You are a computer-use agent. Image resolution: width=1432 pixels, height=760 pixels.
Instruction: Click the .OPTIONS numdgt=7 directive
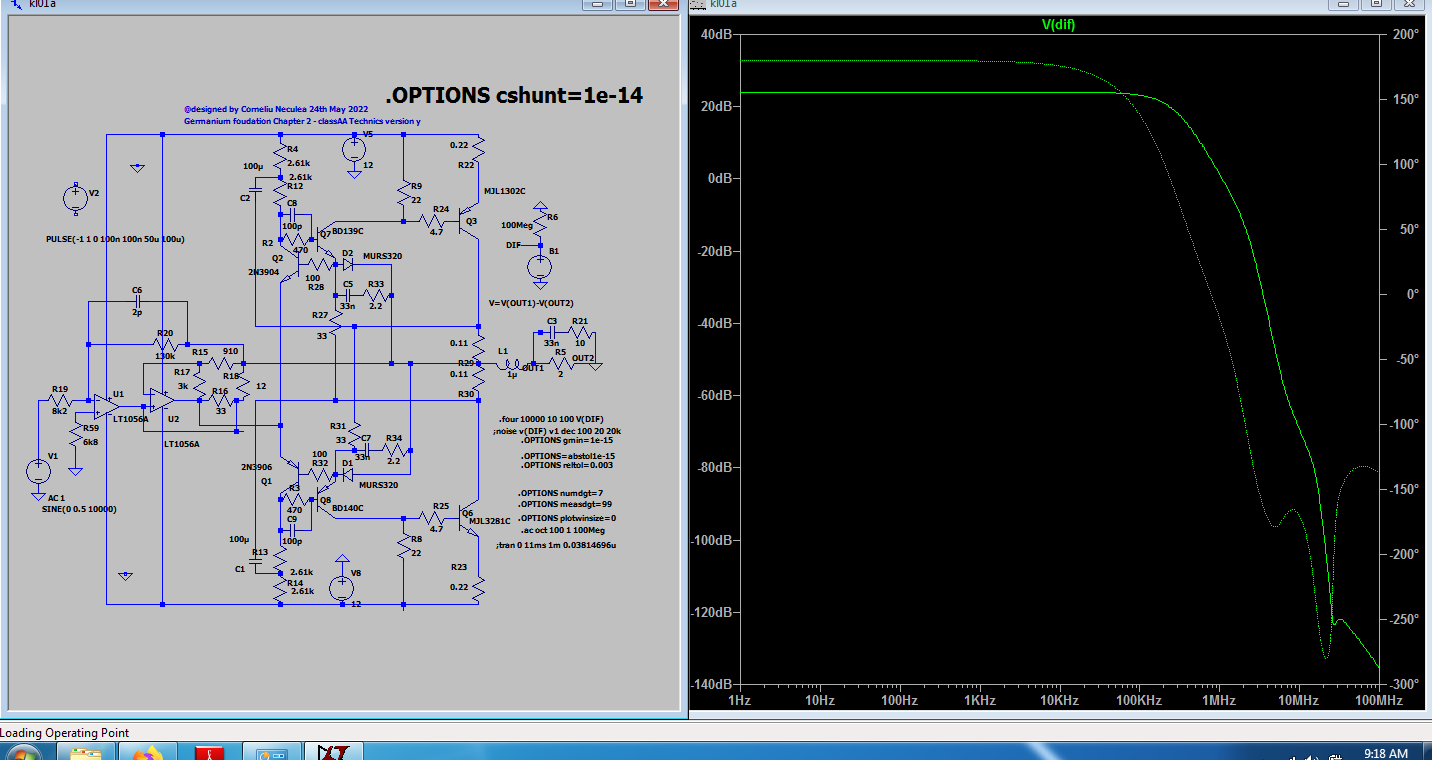point(560,493)
